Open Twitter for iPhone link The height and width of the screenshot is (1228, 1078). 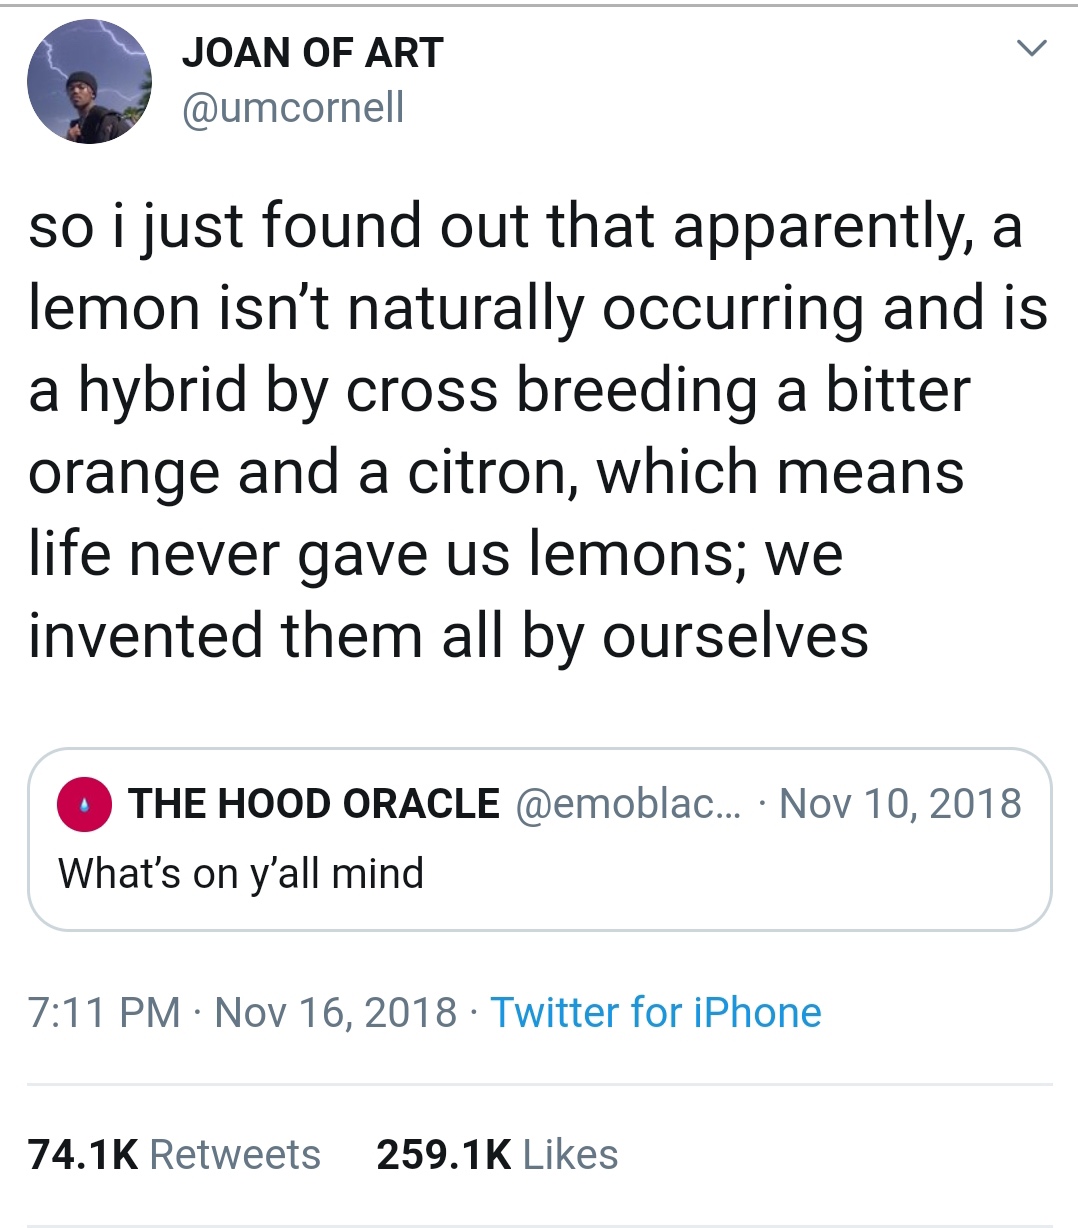tap(655, 1012)
